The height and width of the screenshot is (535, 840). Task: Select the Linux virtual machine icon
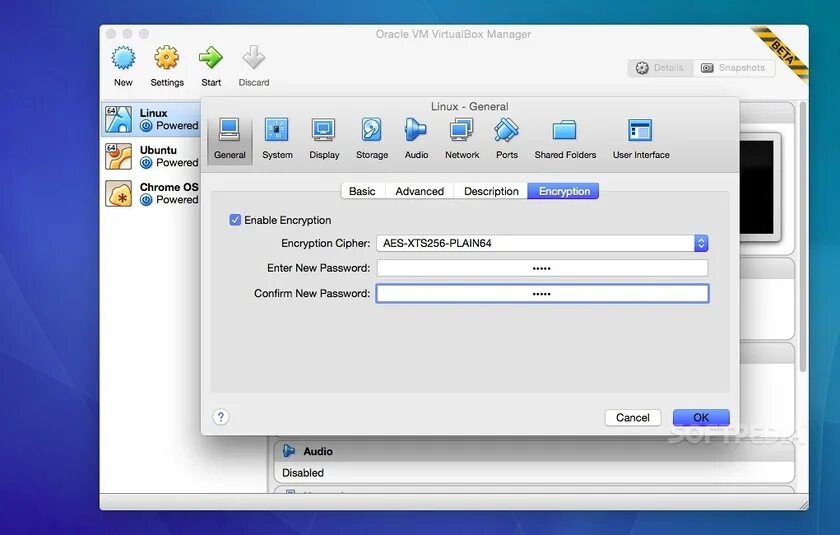tap(118, 119)
